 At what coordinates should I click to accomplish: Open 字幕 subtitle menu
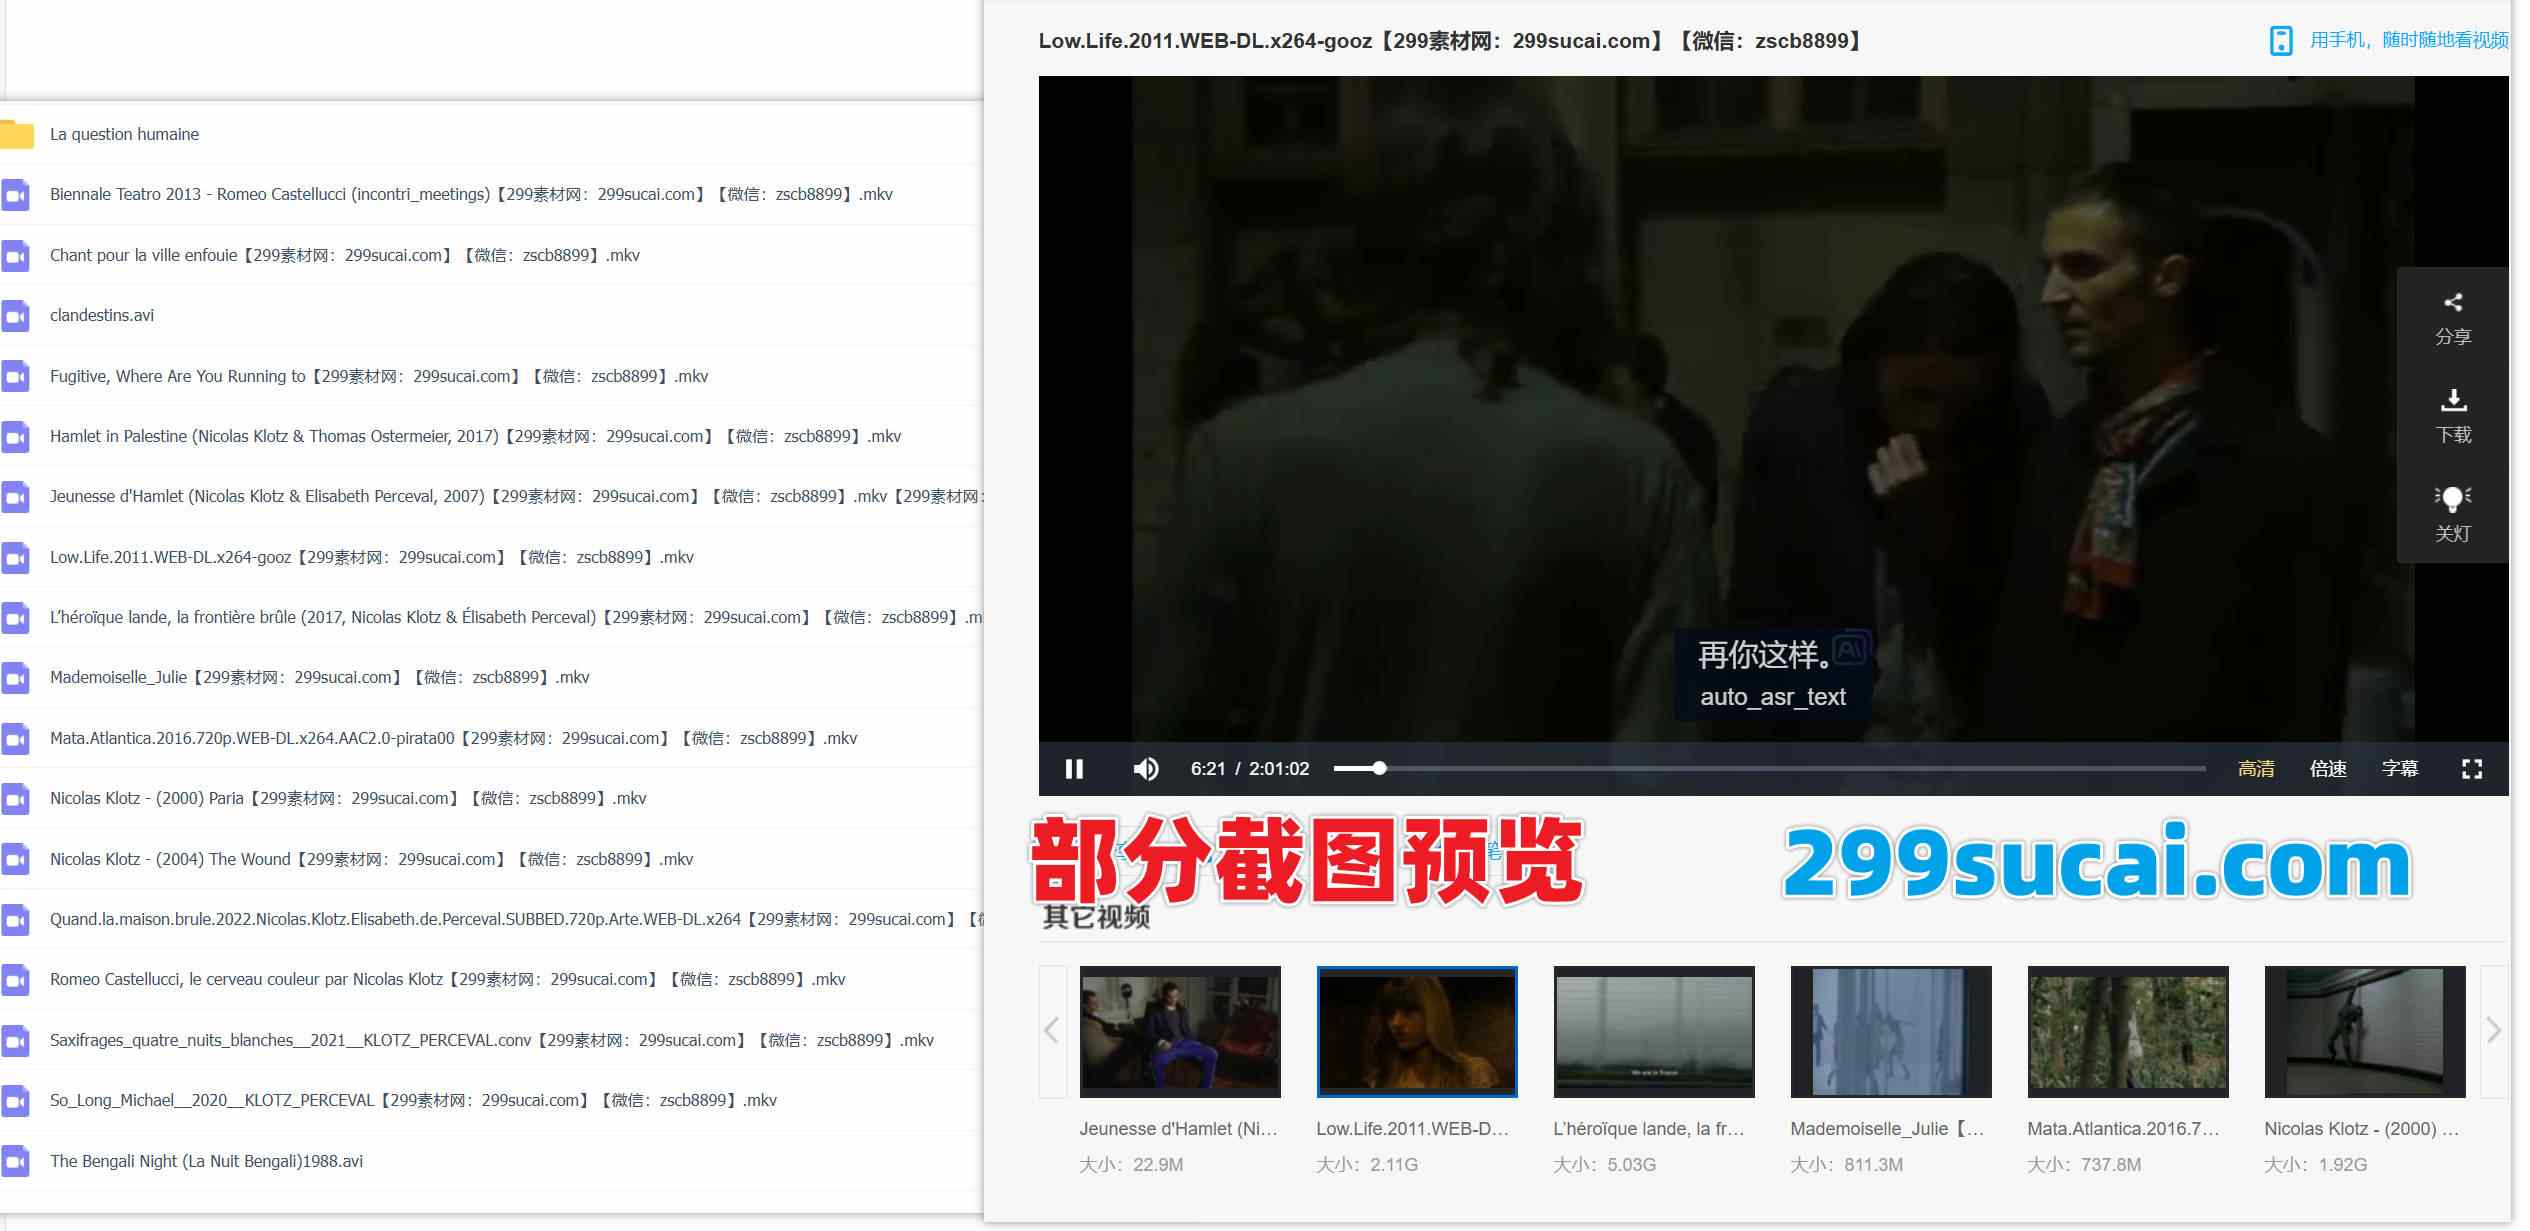click(x=2400, y=768)
